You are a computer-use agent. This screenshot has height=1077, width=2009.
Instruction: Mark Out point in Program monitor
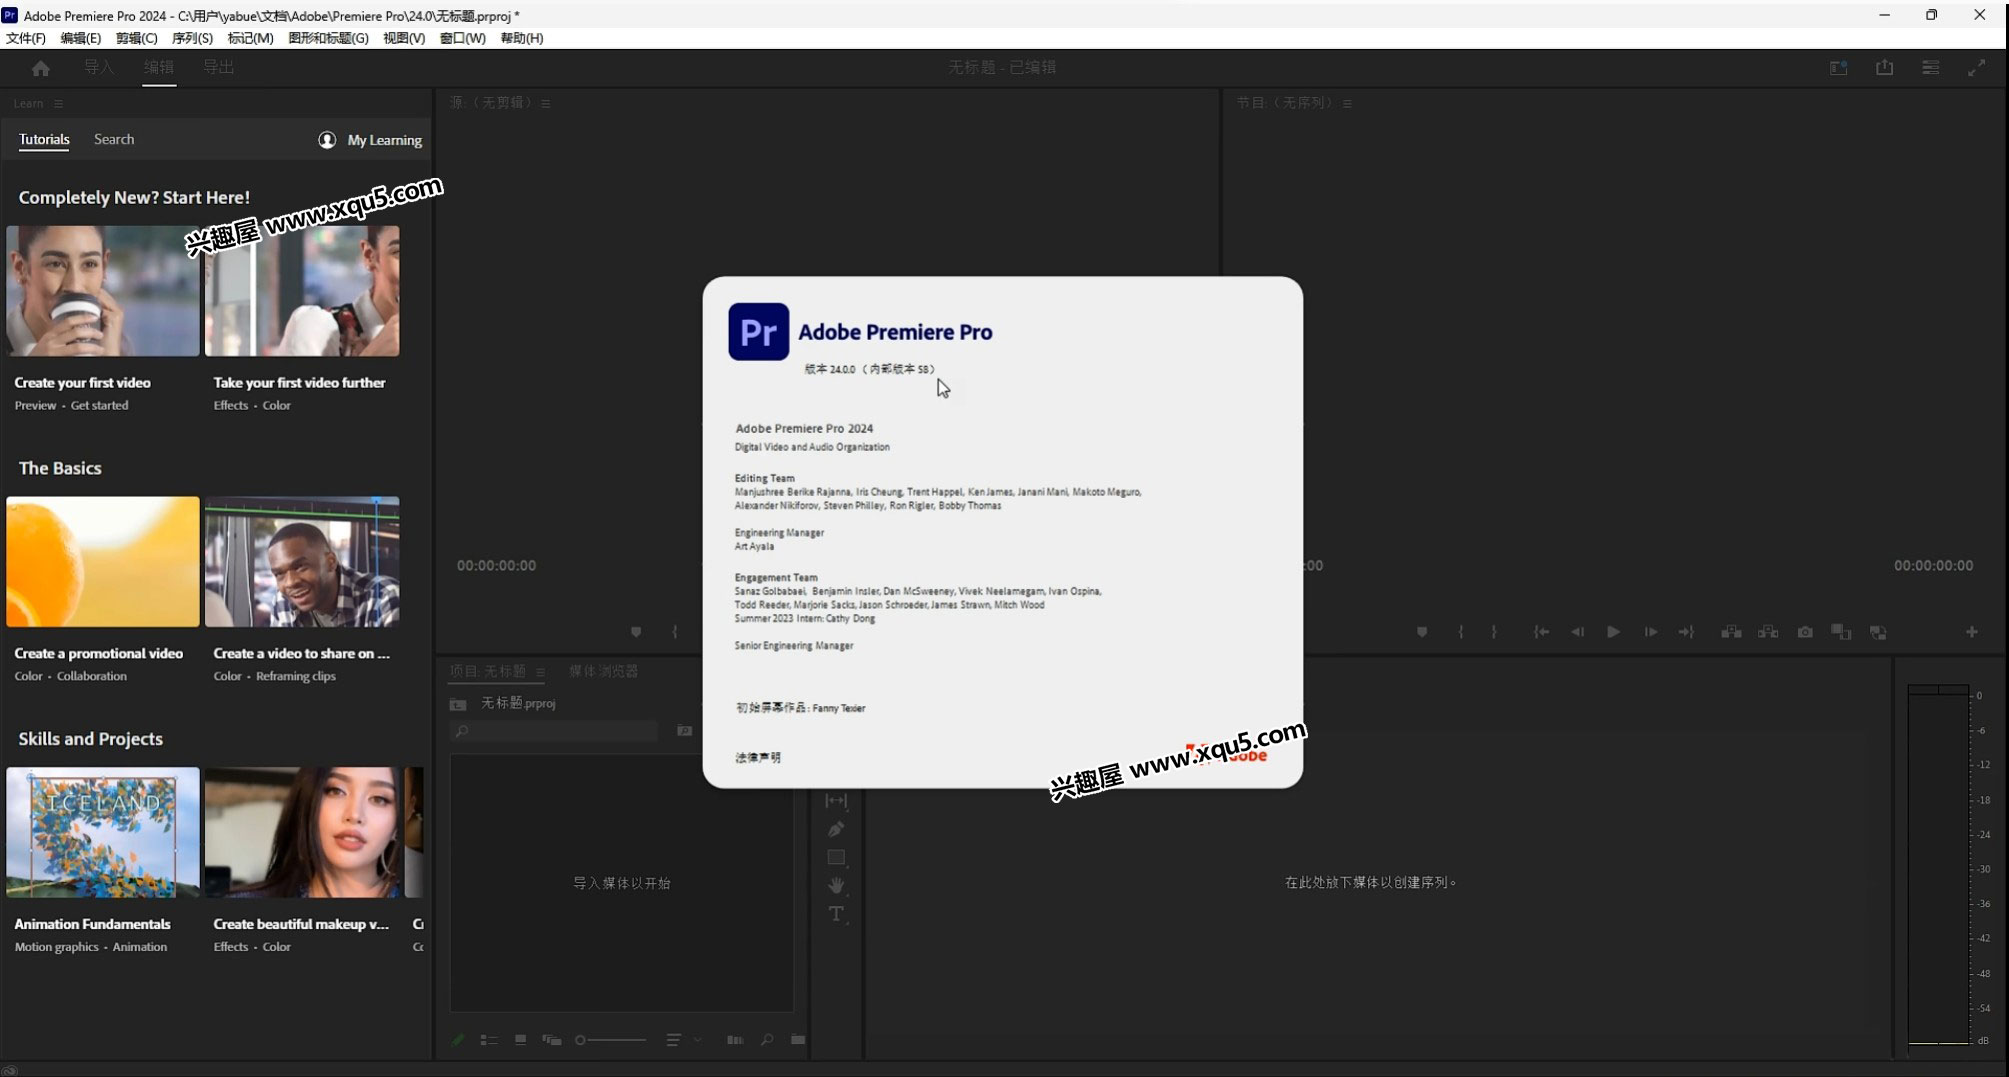(x=1494, y=632)
